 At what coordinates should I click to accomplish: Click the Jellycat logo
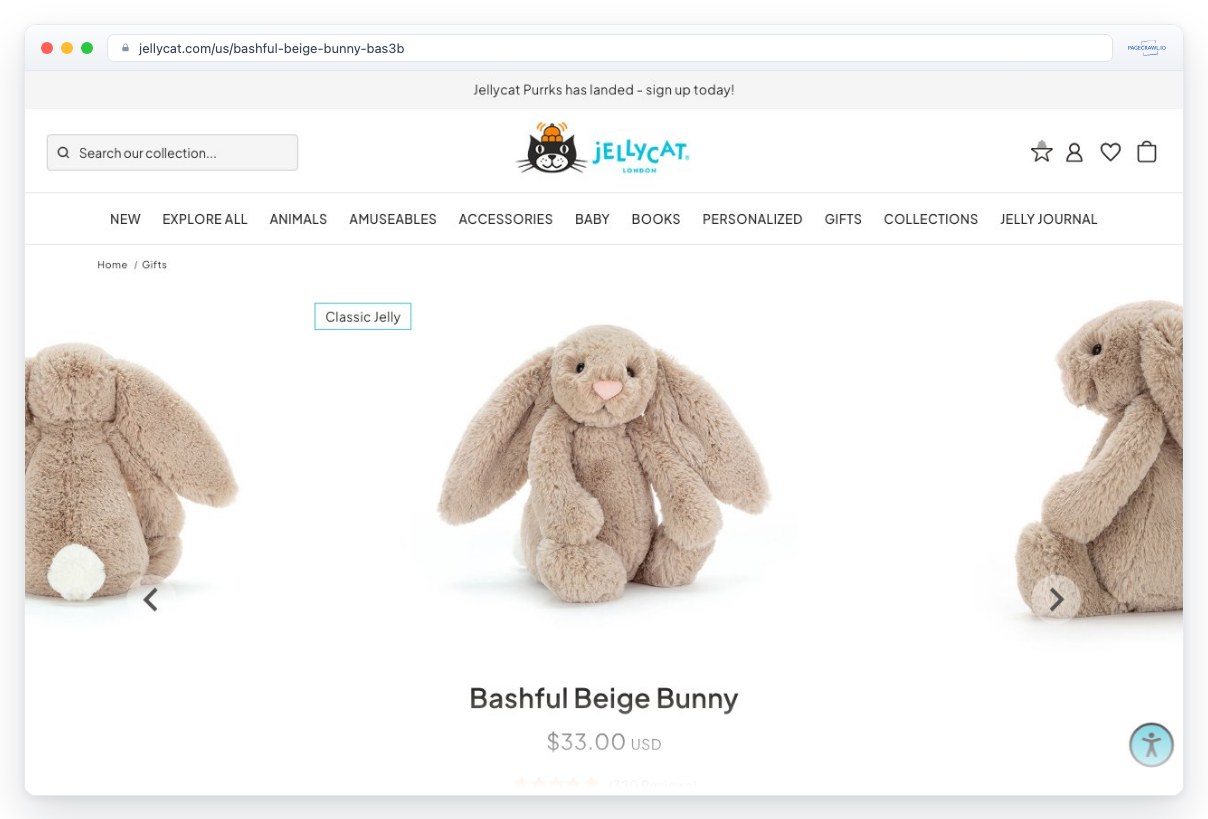click(x=603, y=148)
